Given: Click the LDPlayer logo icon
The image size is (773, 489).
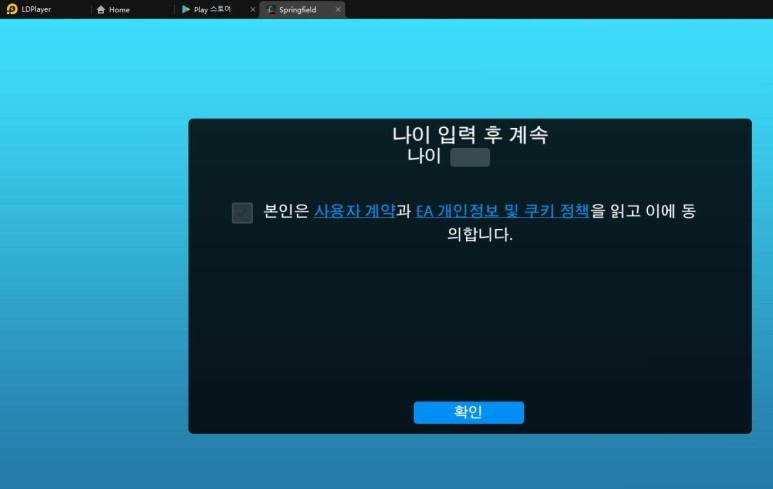Looking at the screenshot, I should click(12, 9).
